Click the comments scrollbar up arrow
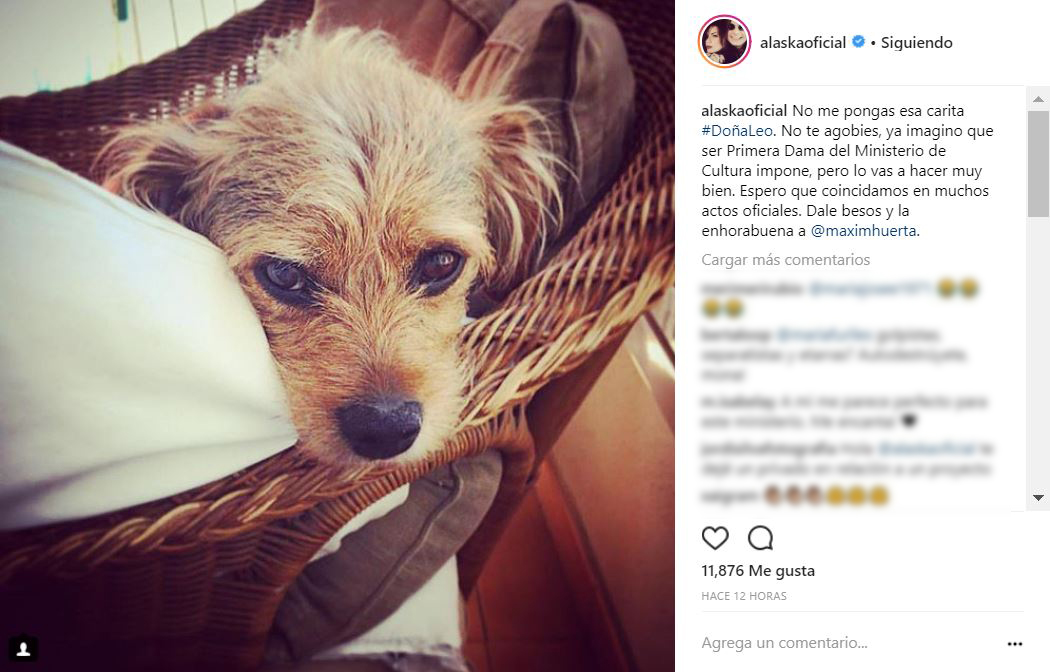Viewport: 1050px width, 672px height. [x=1038, y=99]
